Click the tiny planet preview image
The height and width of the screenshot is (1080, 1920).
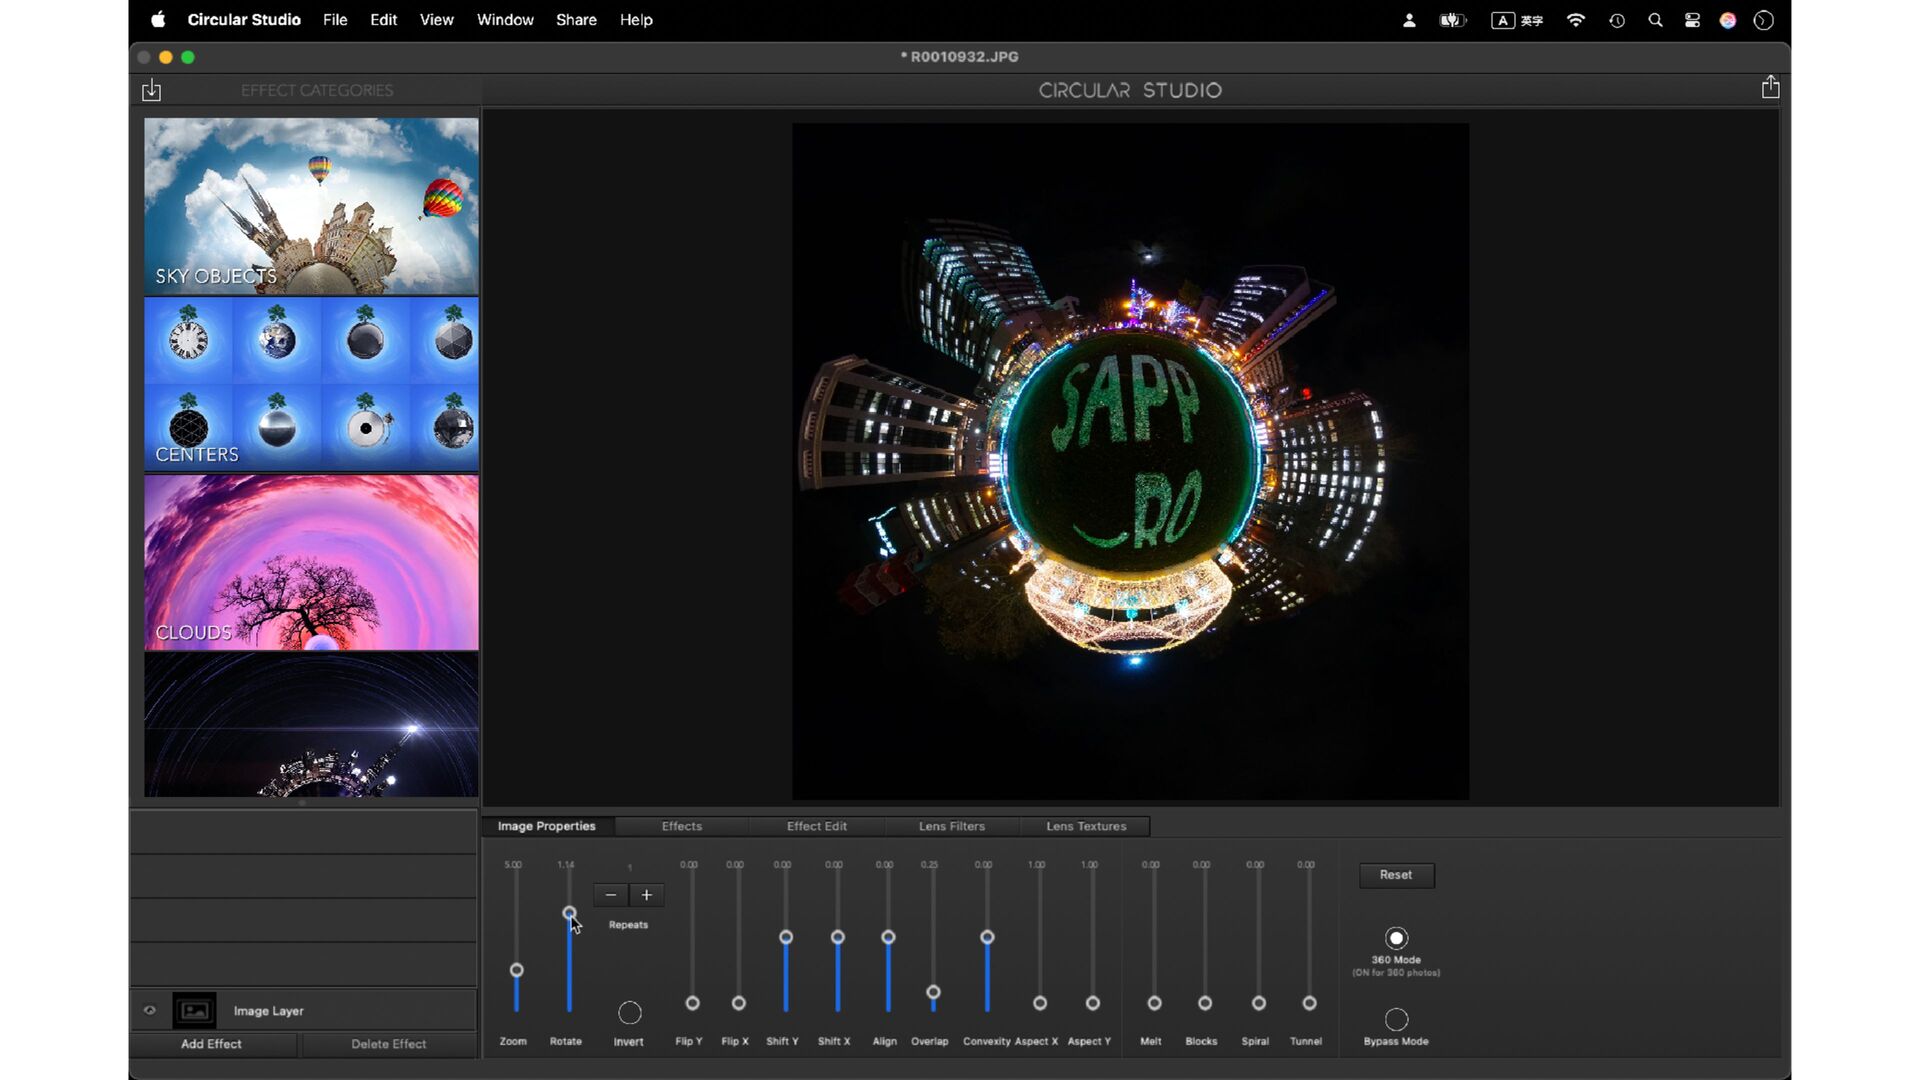point(1130,461)
